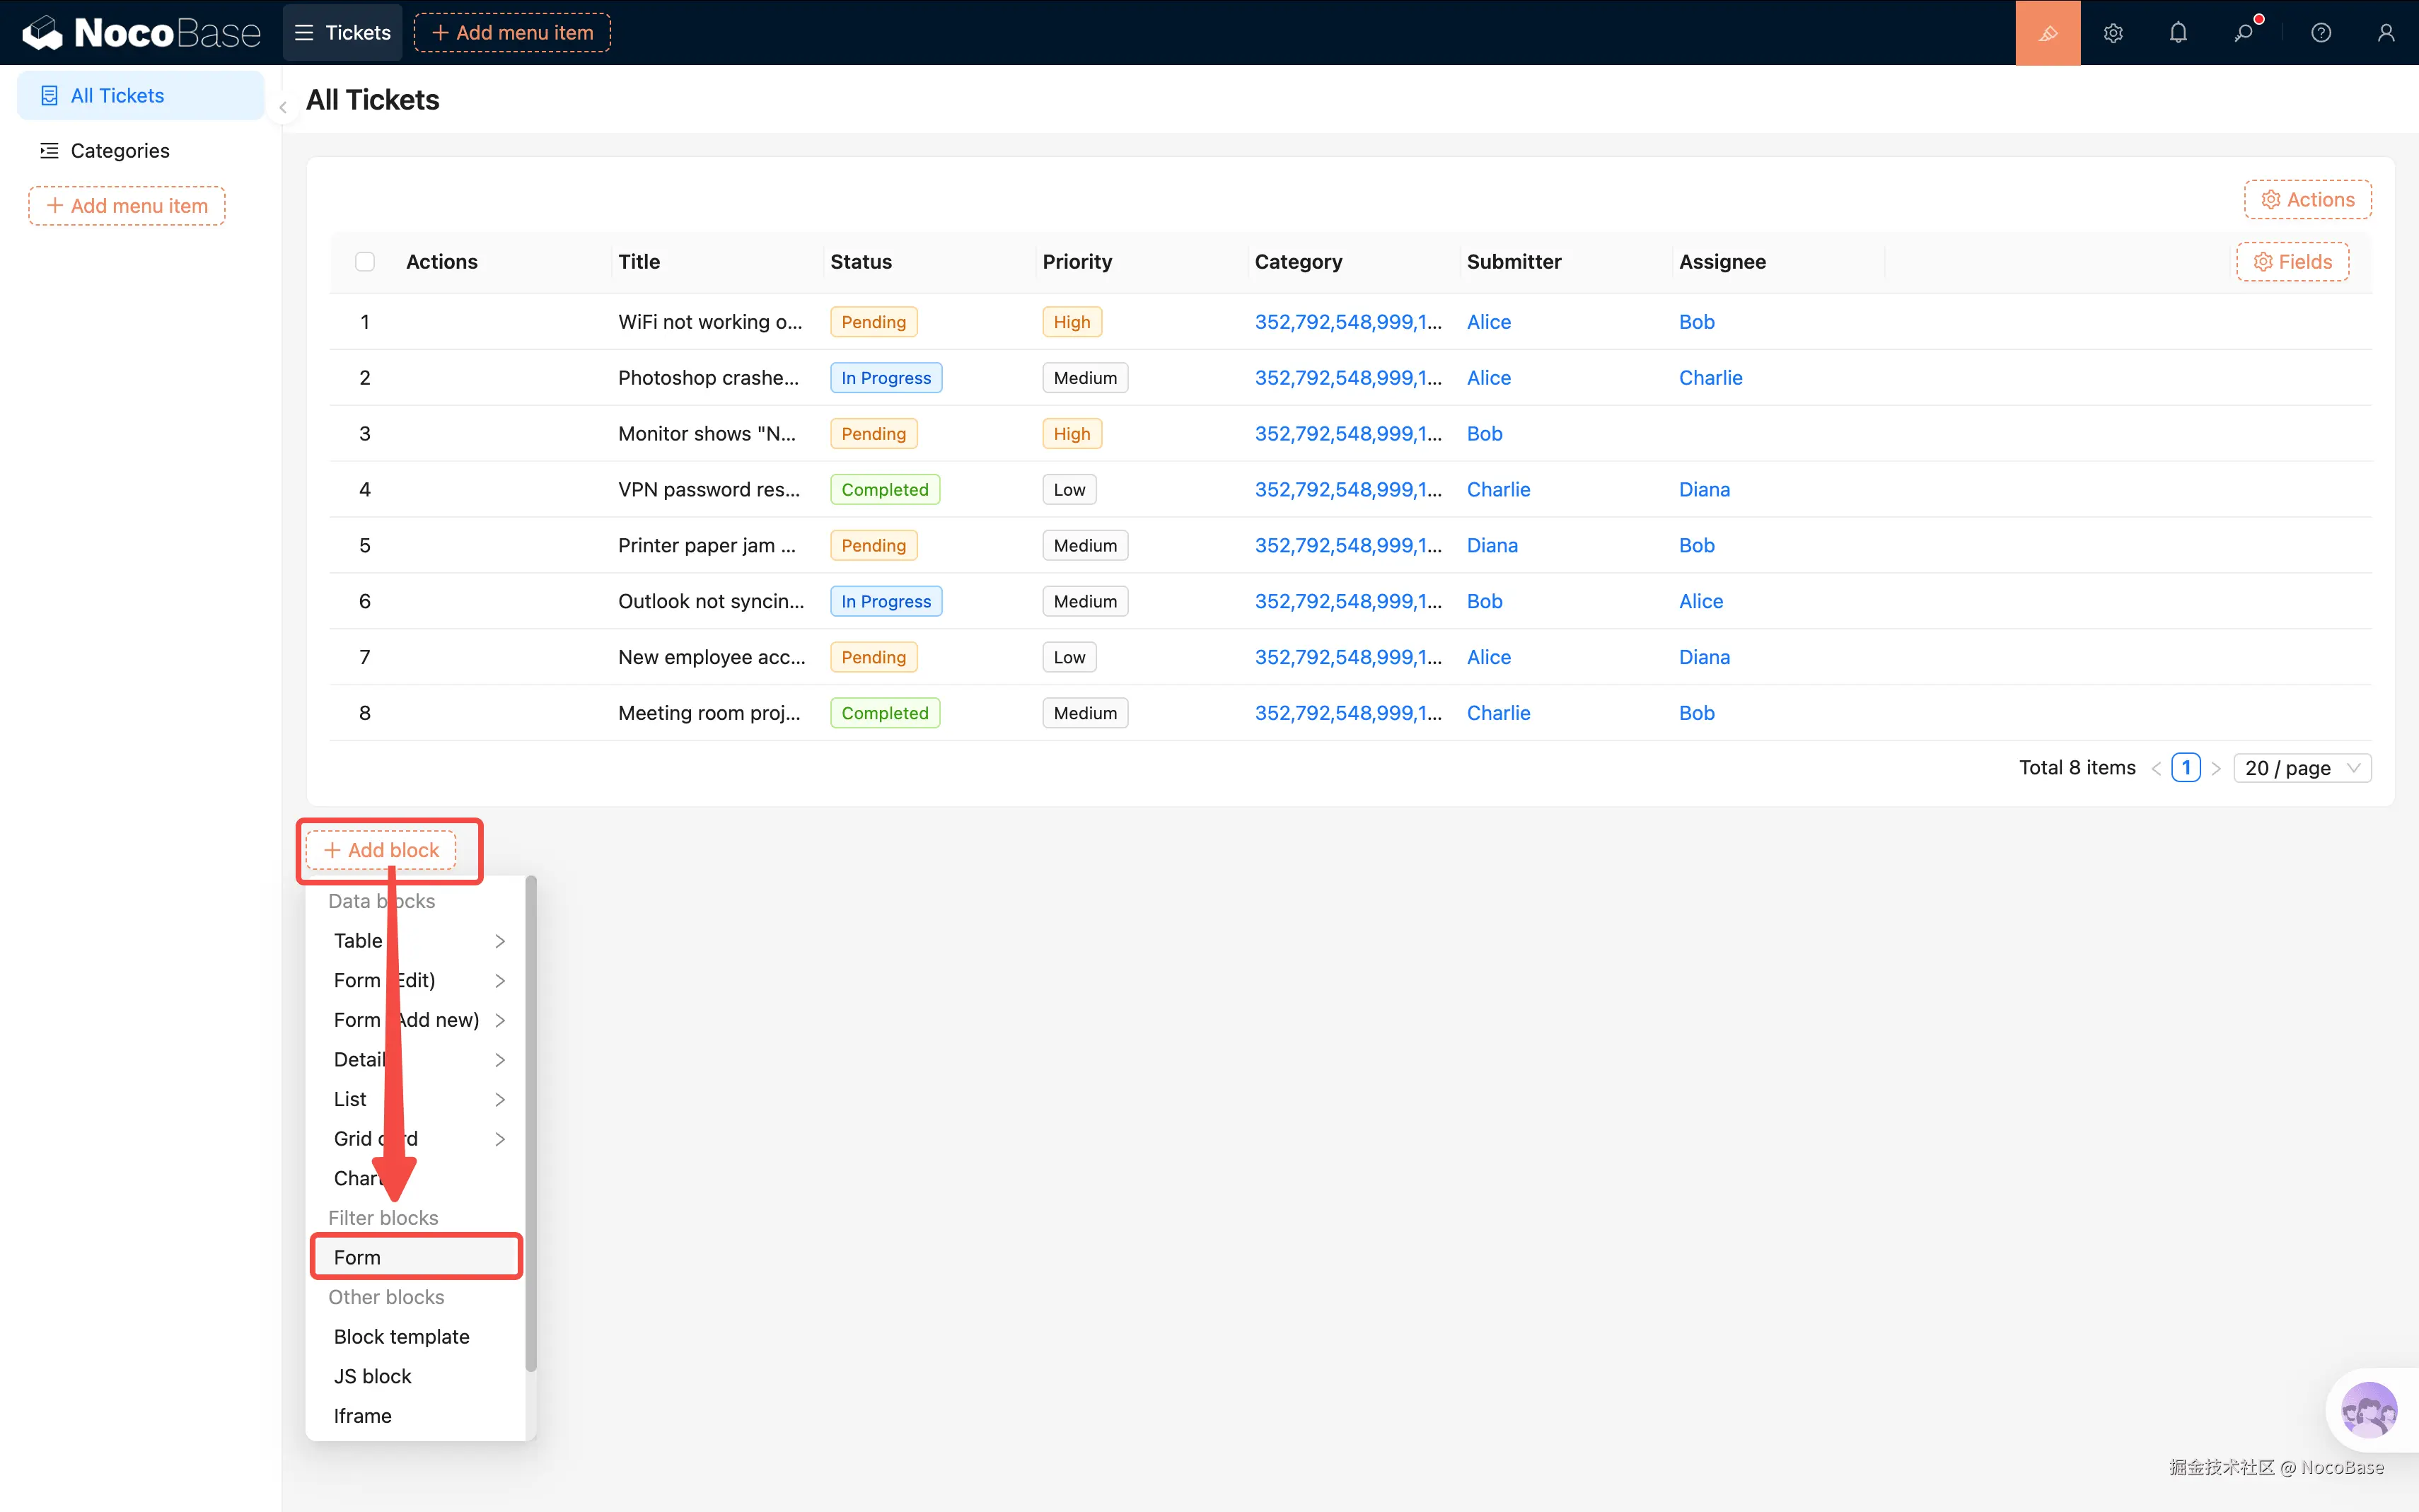Expand the Table submenu in block list
Viewport: 2419px width, 1512px height.
coord(418,941)
